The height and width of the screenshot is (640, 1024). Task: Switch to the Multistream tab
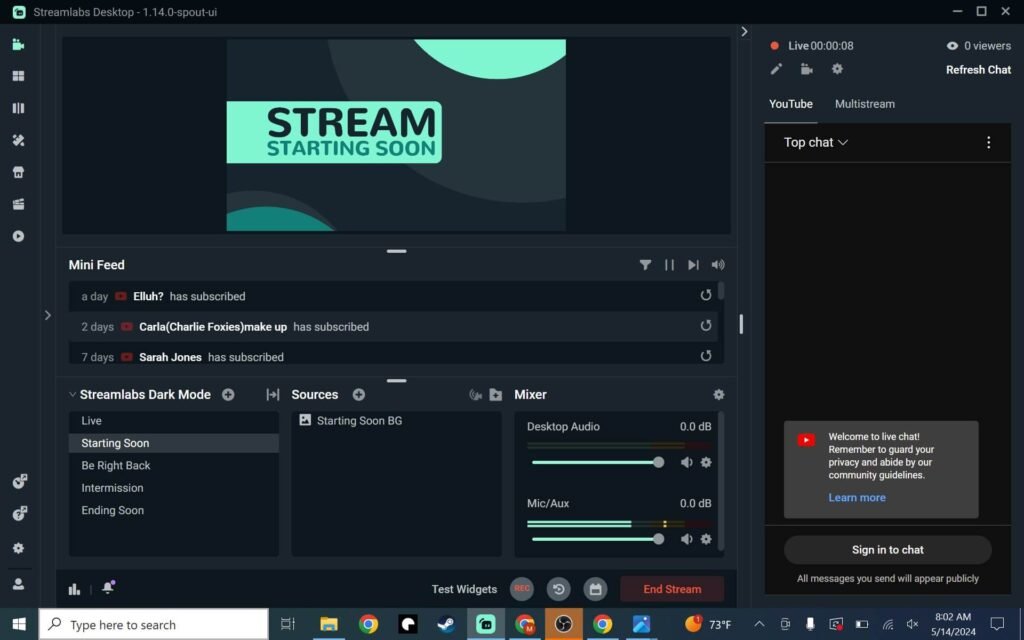click(x=865, y=104)
